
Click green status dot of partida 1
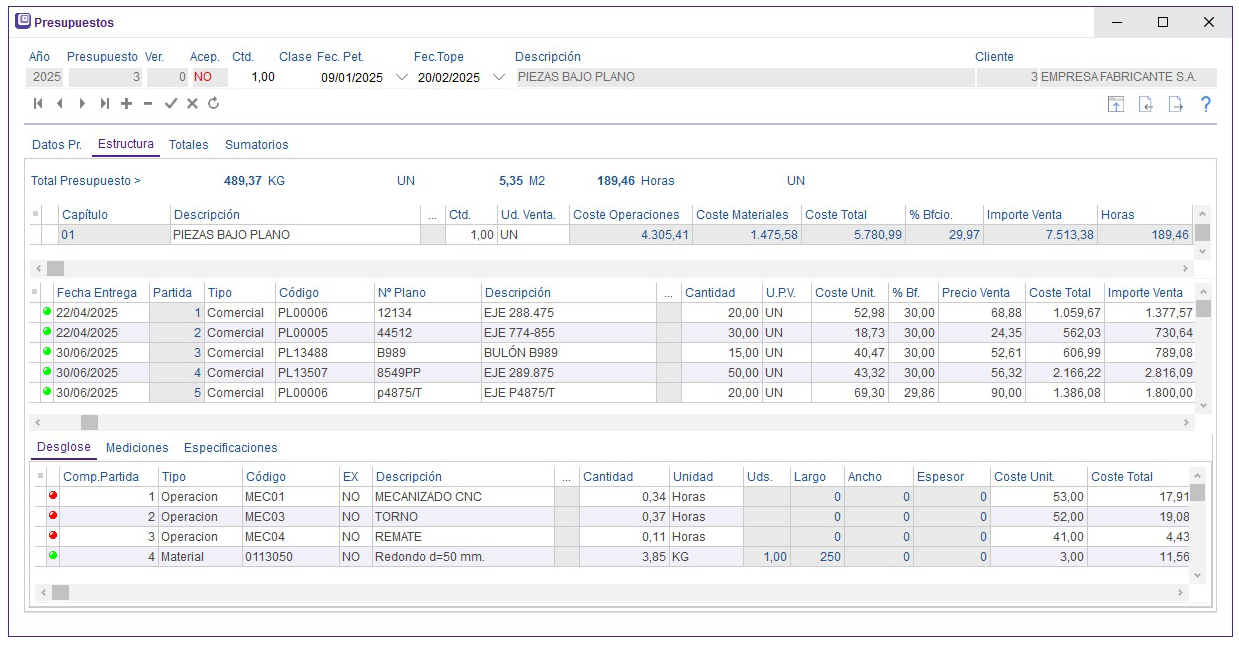click(46, 313)
